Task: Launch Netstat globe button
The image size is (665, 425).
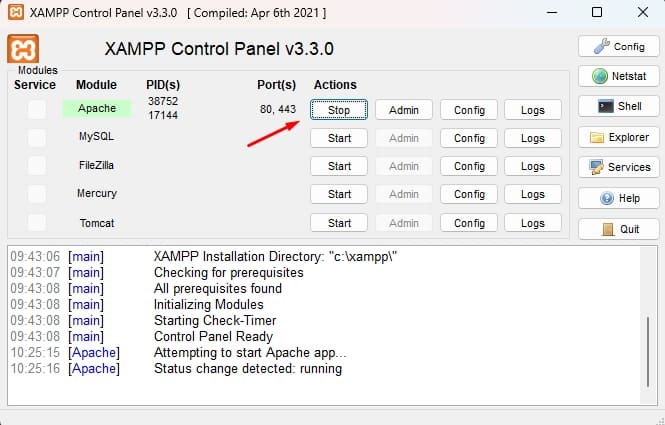Action: click(618, 76)
